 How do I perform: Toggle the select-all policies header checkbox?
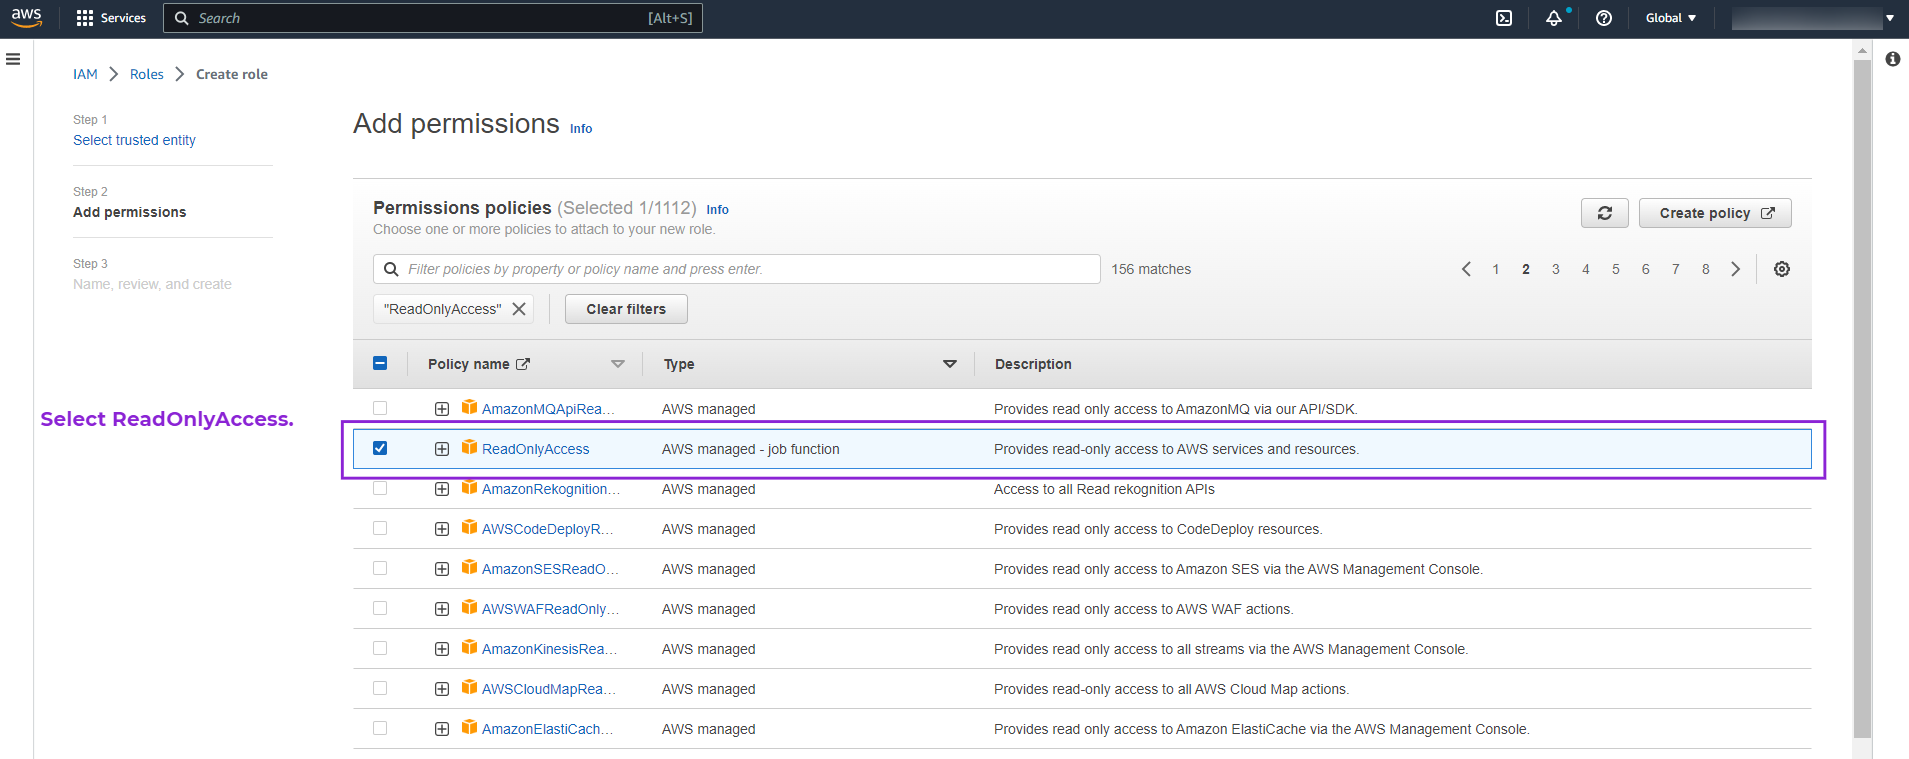click(380, 363)
